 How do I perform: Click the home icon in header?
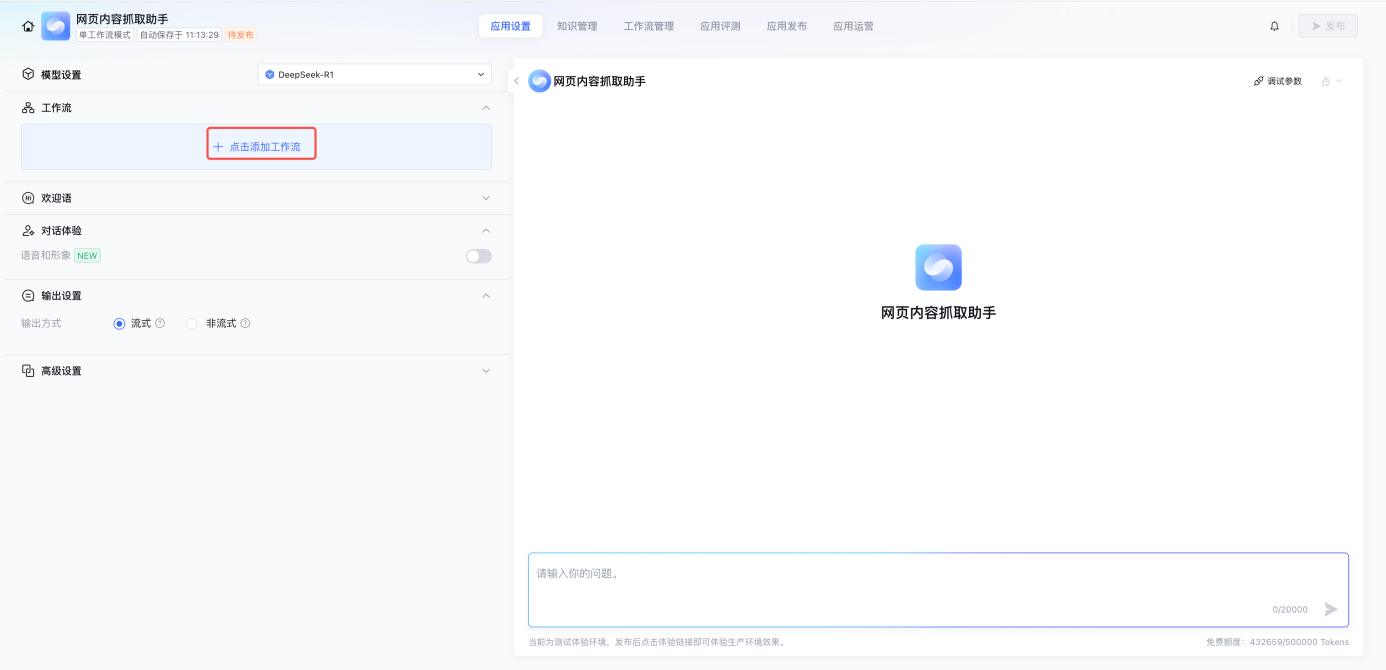[28, 26]
